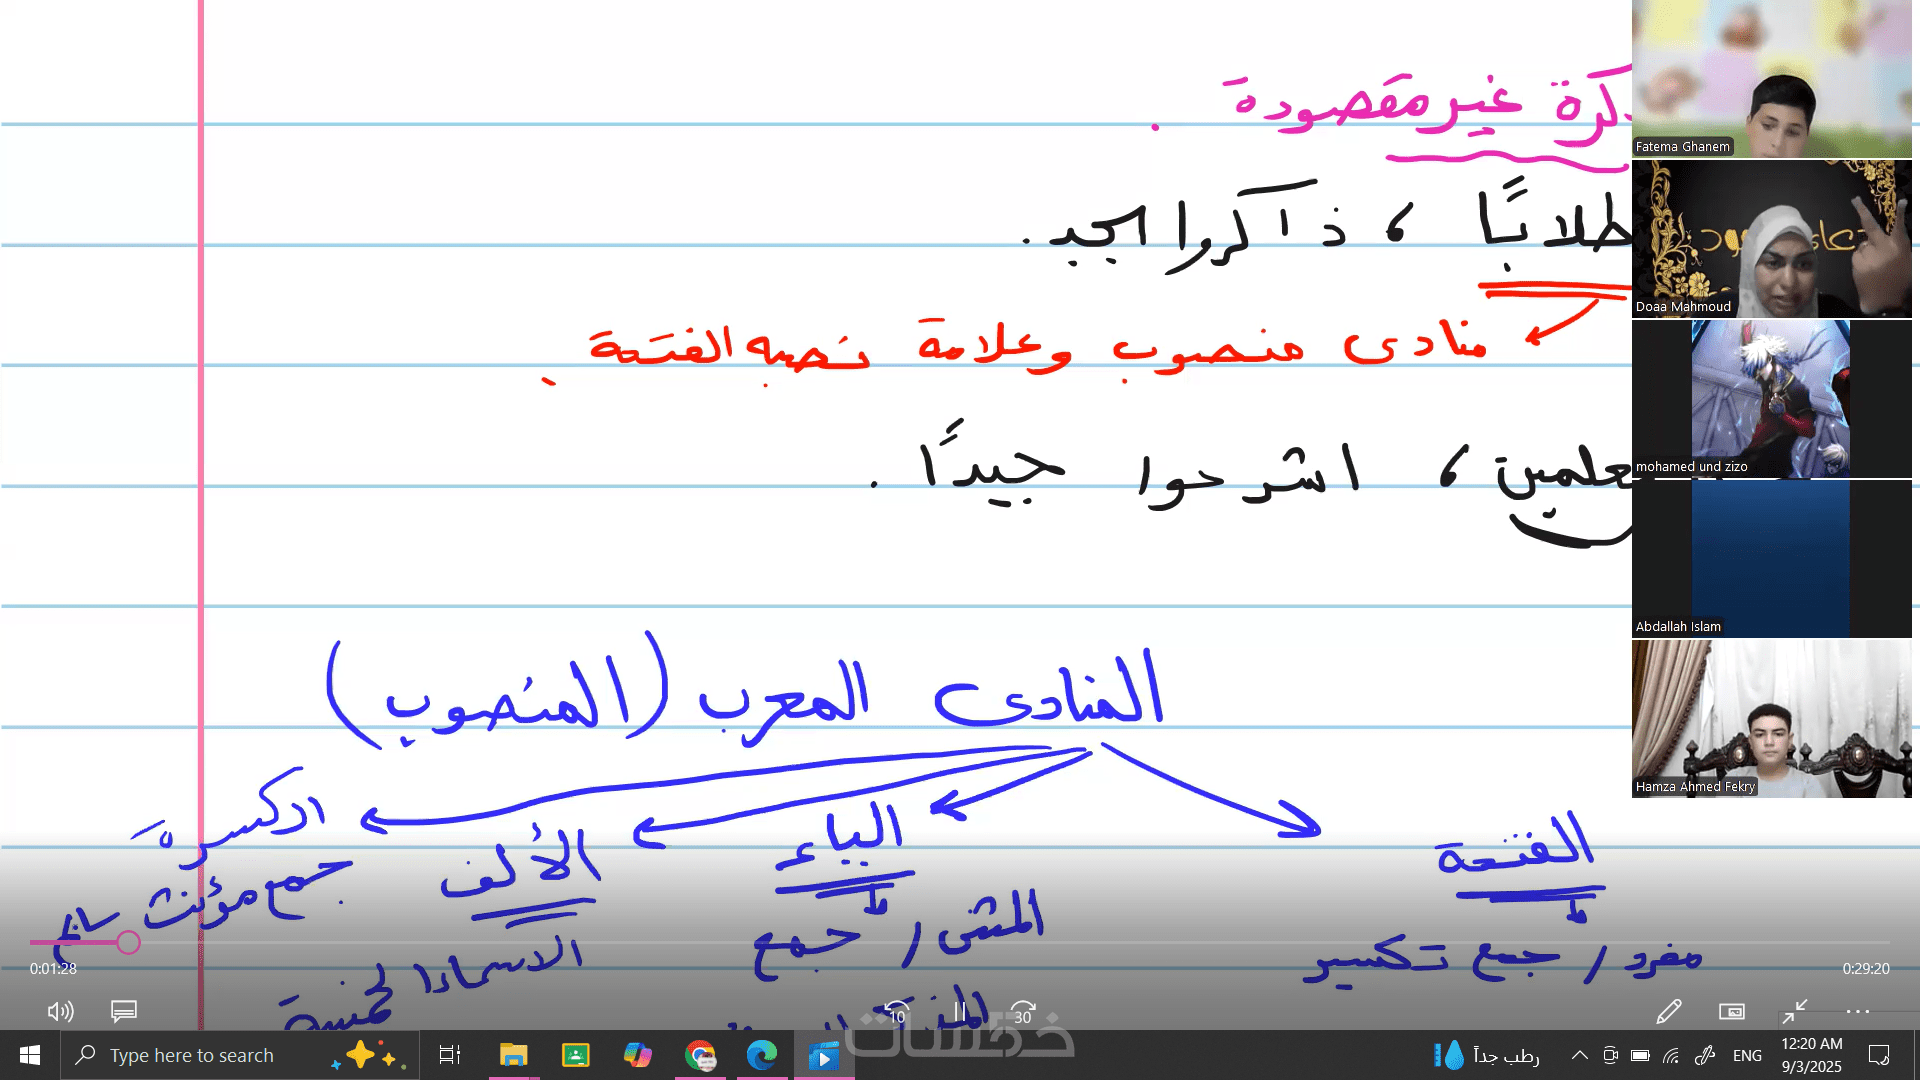
Task: Skip back 10 seconds
Action: click(x=897, y=1012)
